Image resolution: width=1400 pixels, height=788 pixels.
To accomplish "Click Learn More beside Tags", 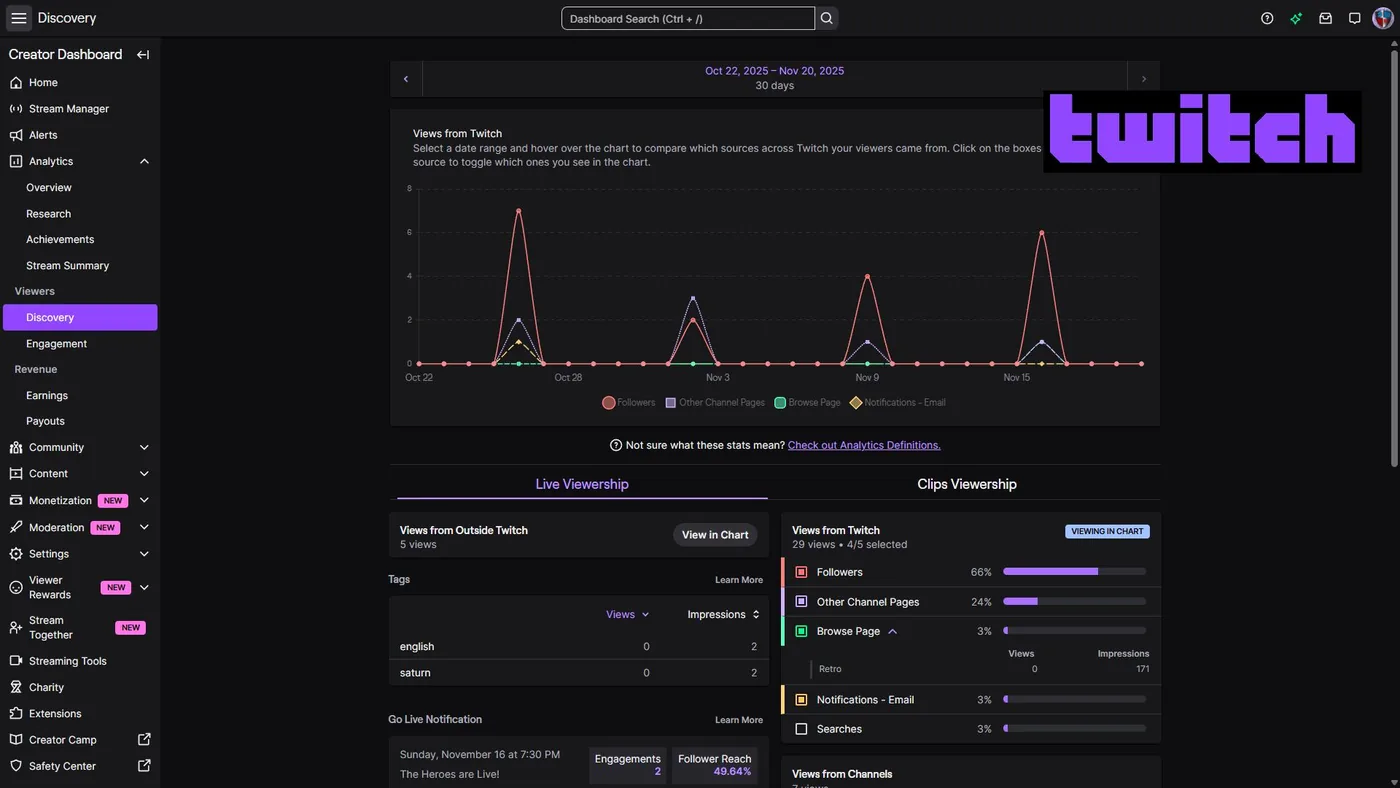I will pyautogui.click(x=739, y=580).
